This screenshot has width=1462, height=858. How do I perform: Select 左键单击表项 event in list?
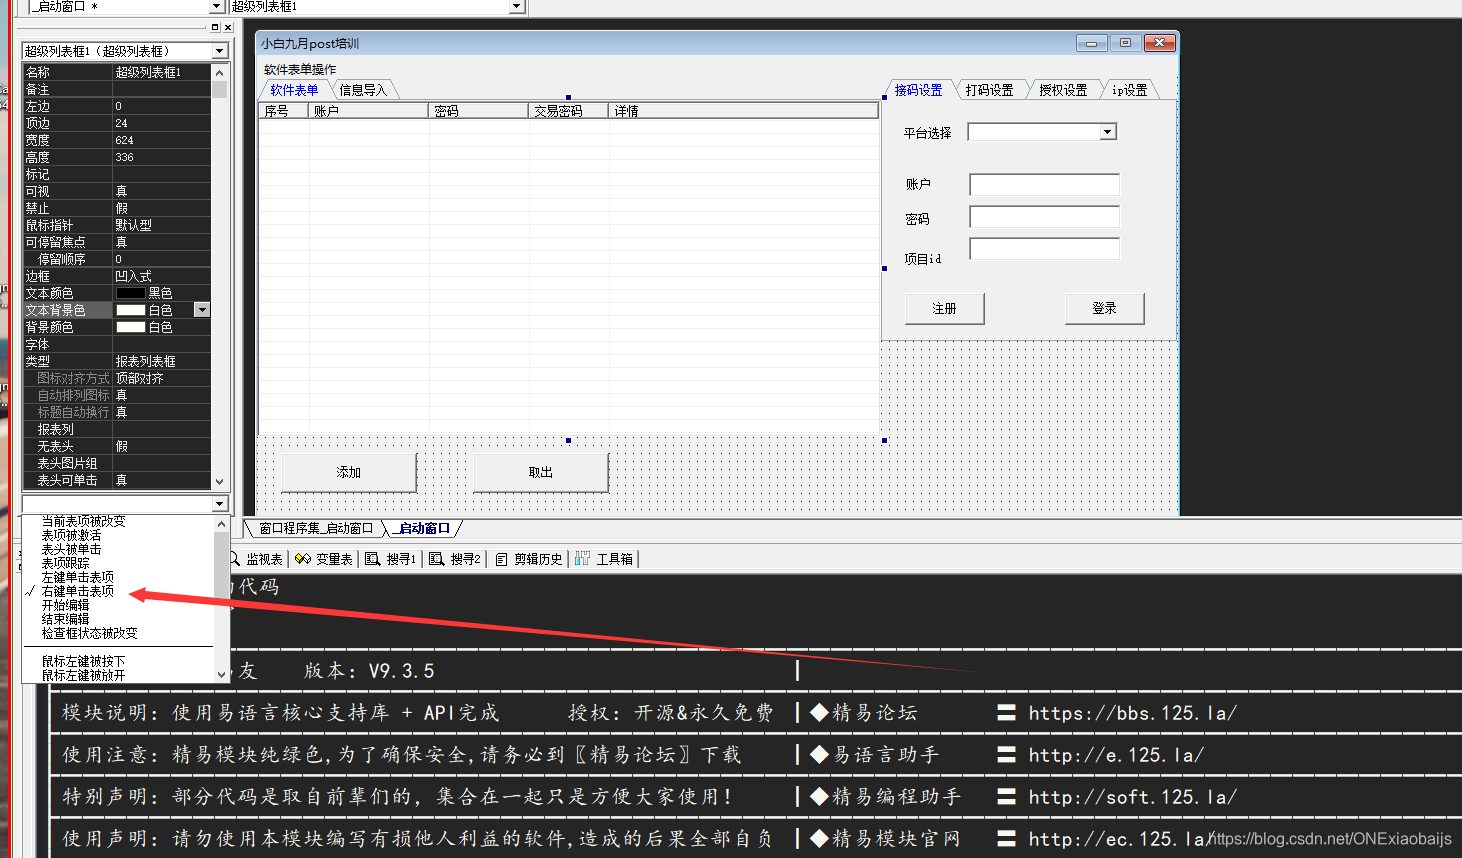pyautogui.click(x=78, y=577)
